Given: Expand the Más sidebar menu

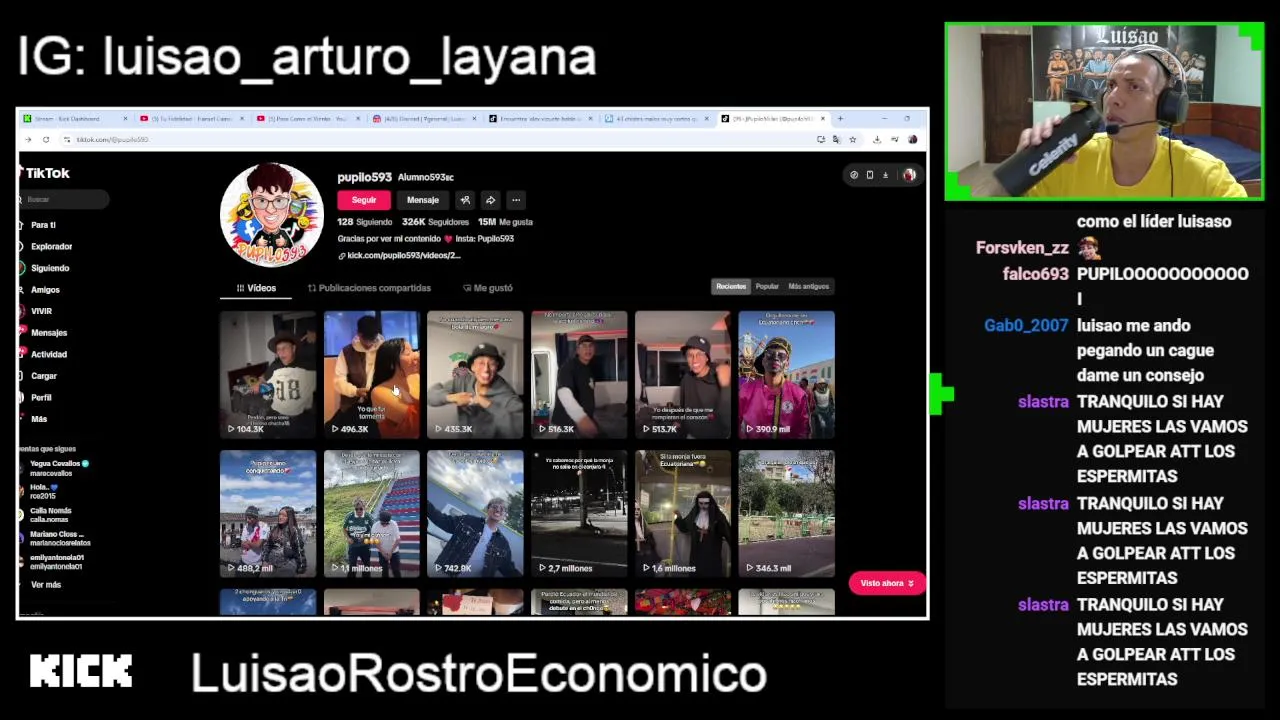Looking at the screenshot, I should (39, 419).
